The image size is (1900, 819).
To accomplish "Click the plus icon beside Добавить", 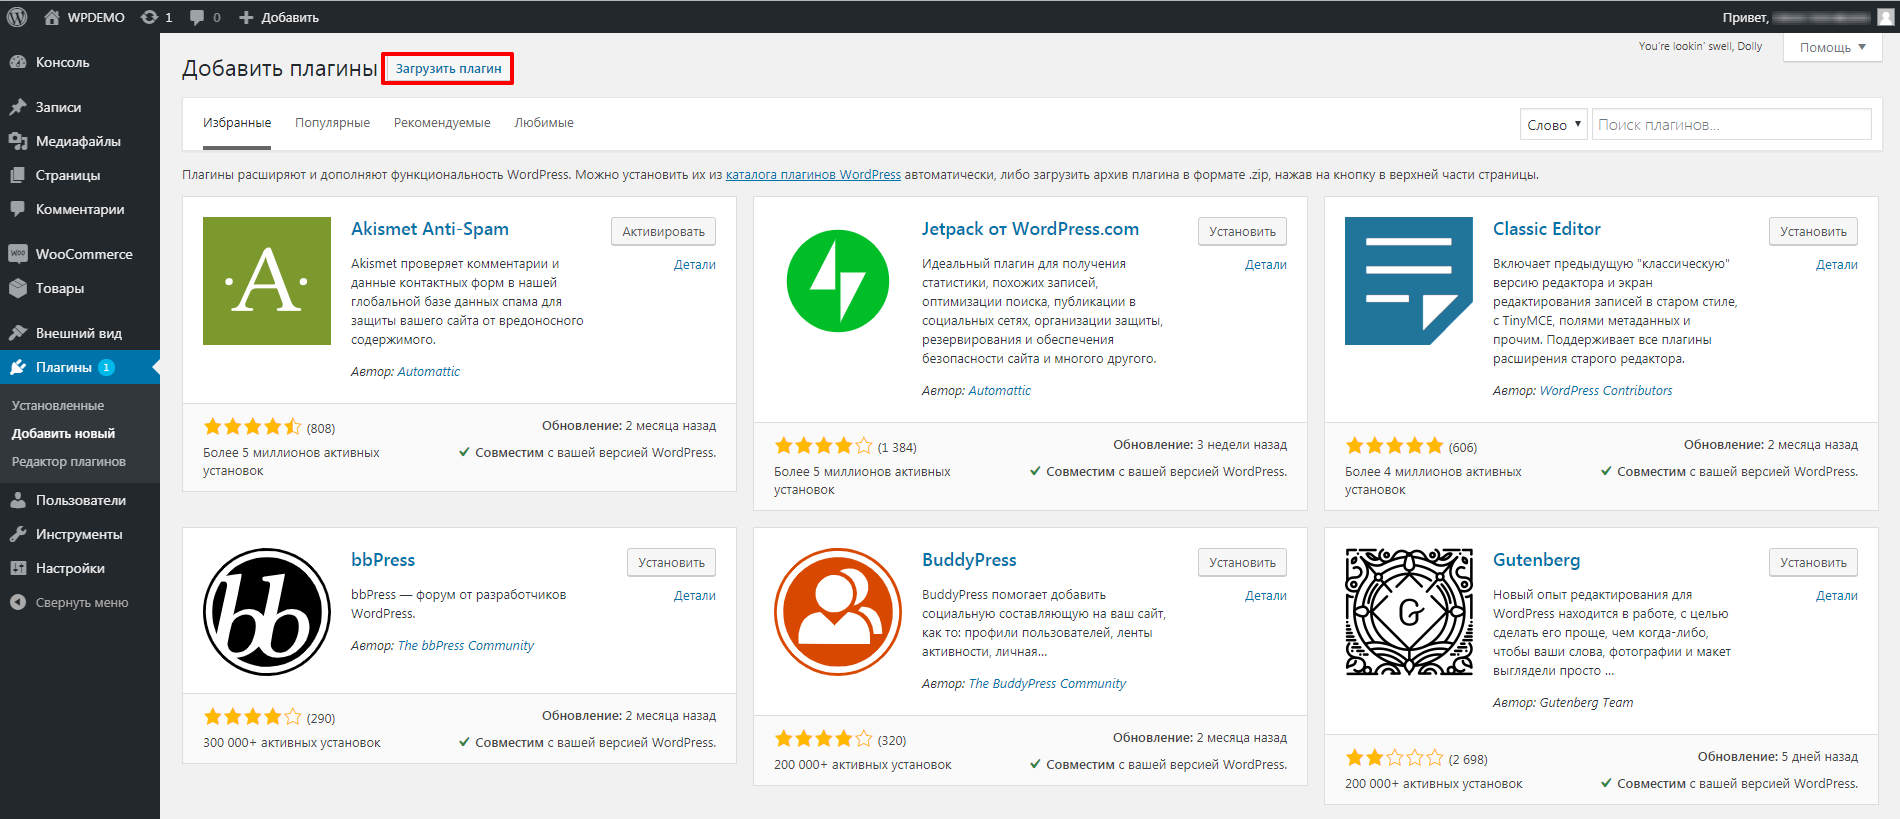I will click(x=246, y=17).
